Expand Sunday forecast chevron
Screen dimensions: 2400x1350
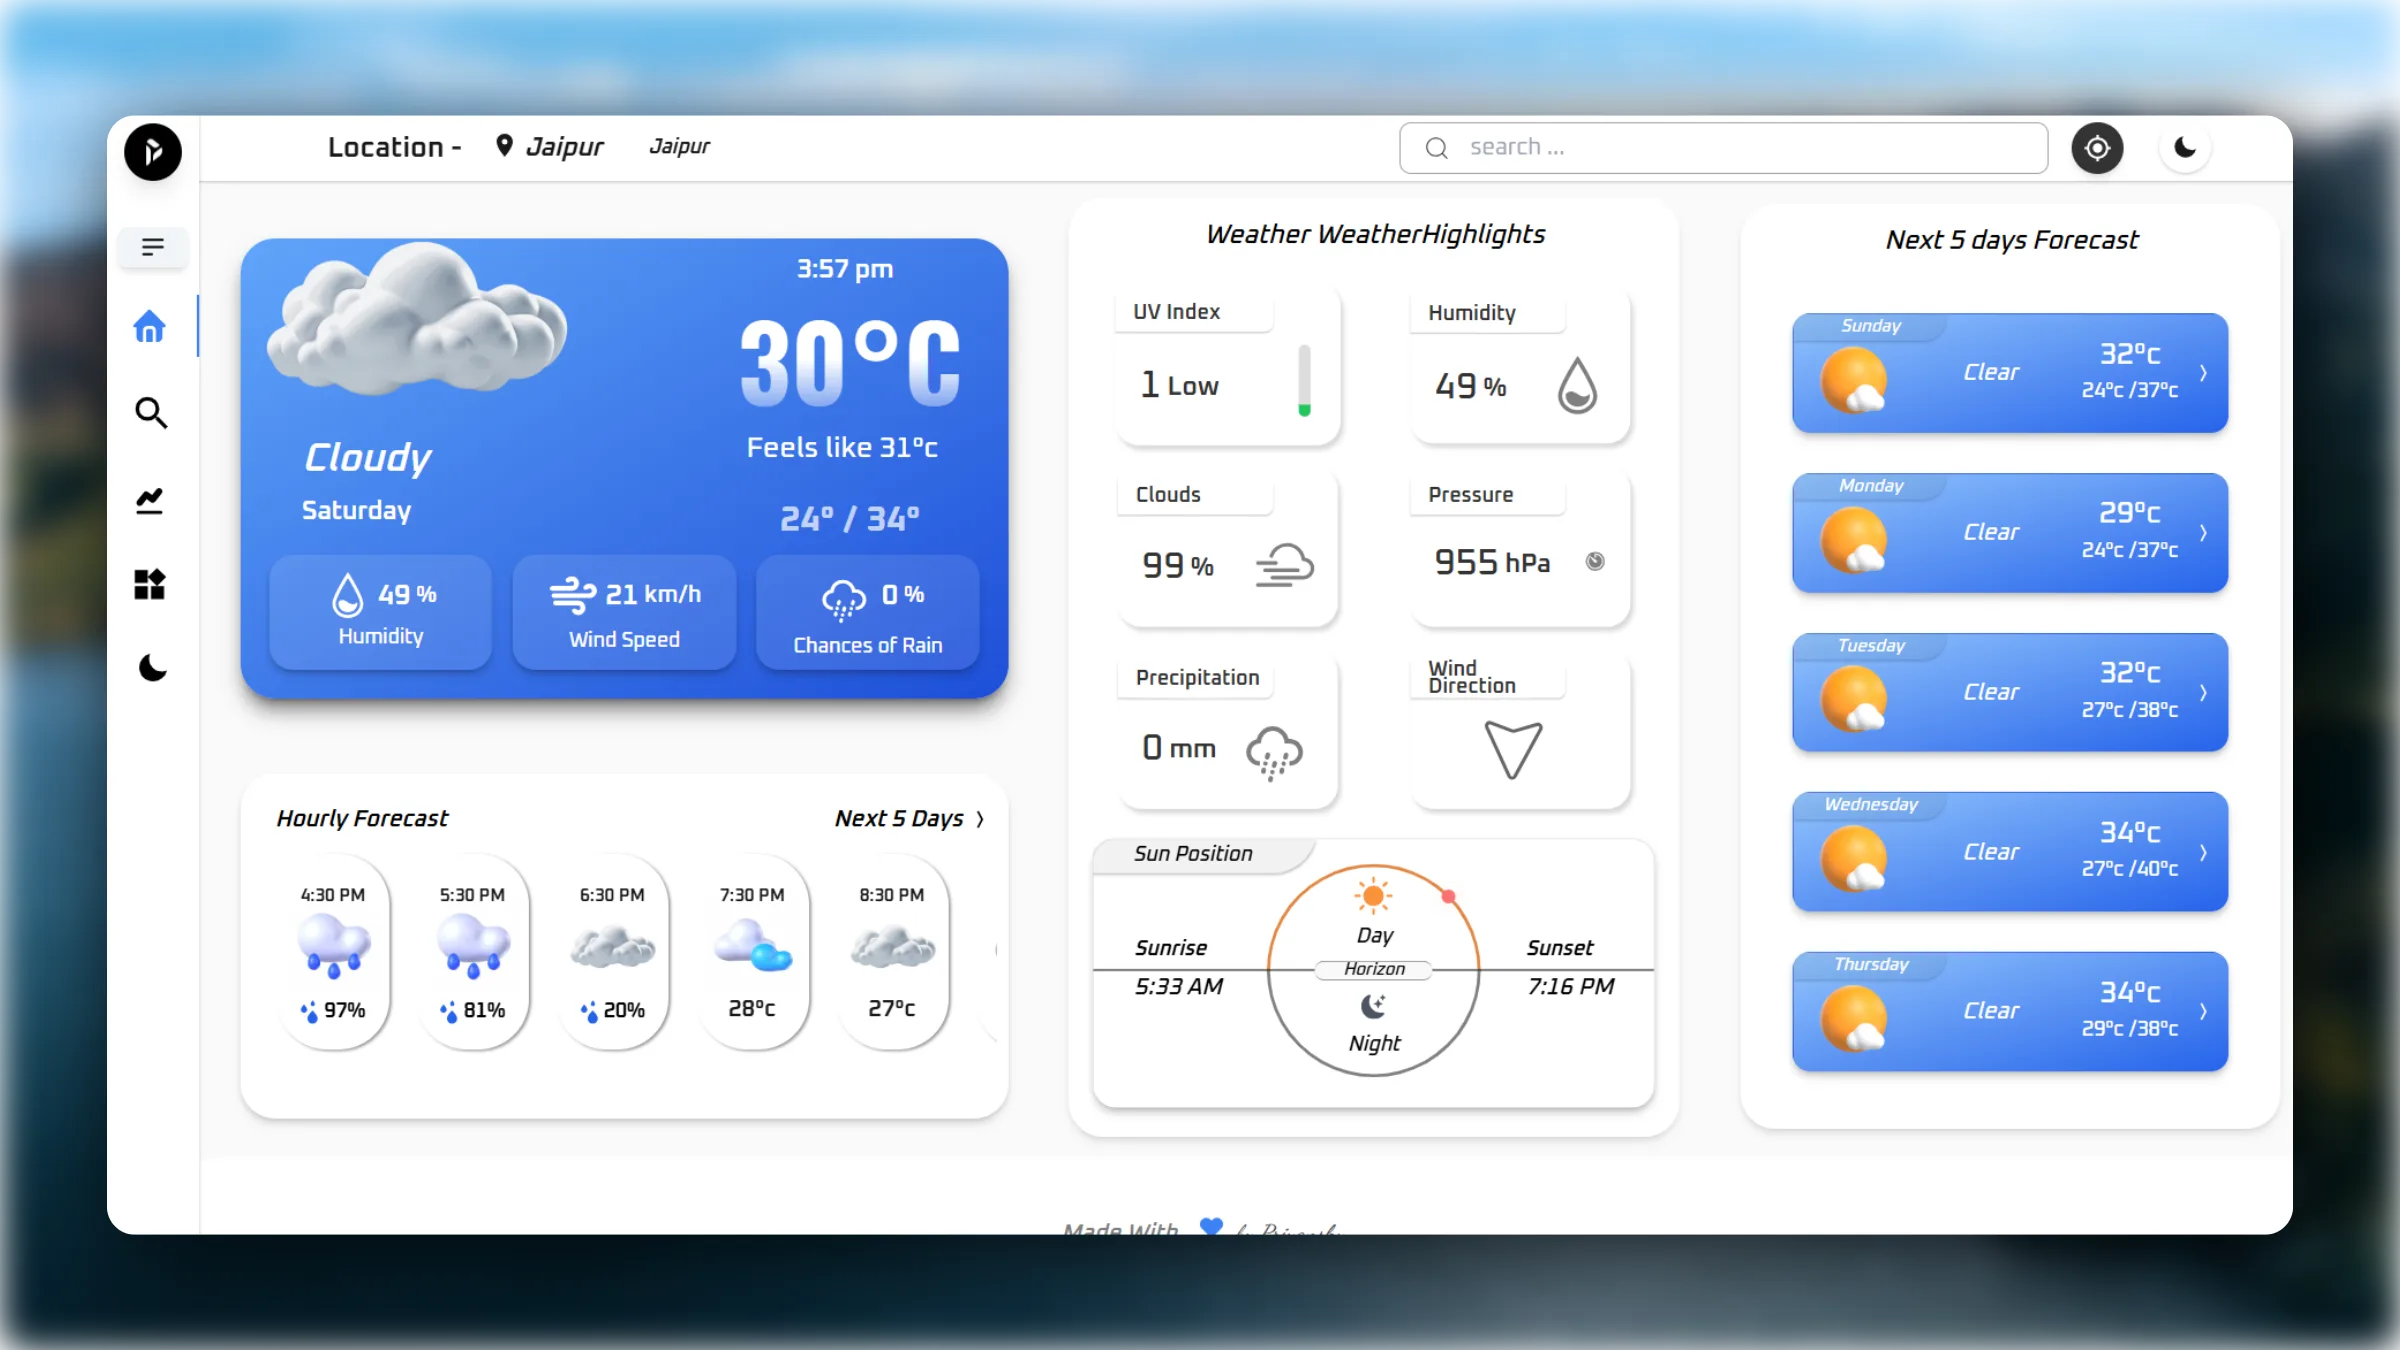(x=2204, y=373)
